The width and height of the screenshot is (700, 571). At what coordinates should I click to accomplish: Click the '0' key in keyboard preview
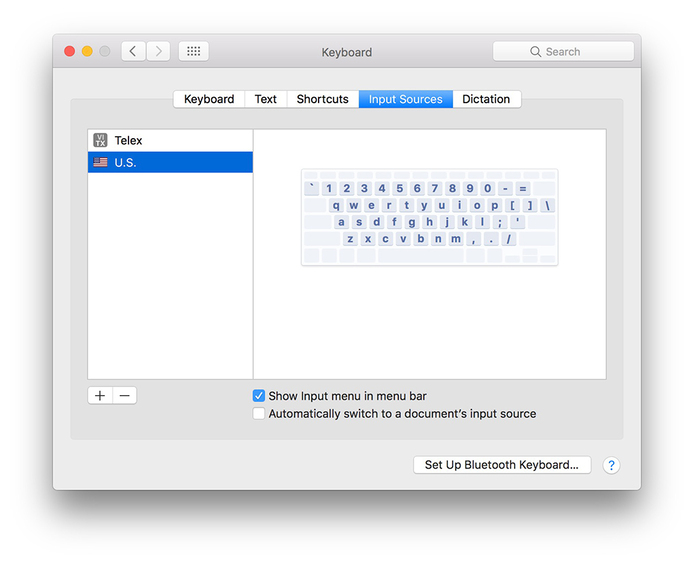[x=488, y=188]
